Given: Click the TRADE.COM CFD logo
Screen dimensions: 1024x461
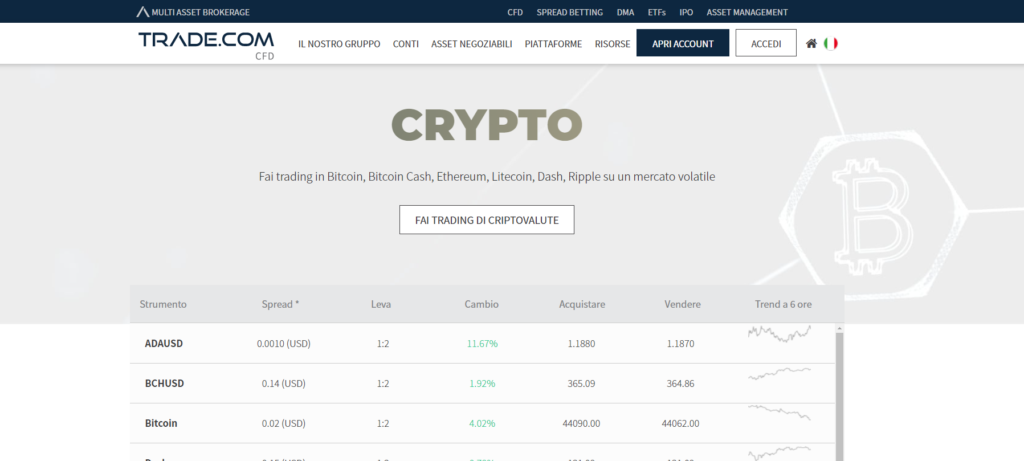Looking at the screenshot, I should click(x=206, y=45).
